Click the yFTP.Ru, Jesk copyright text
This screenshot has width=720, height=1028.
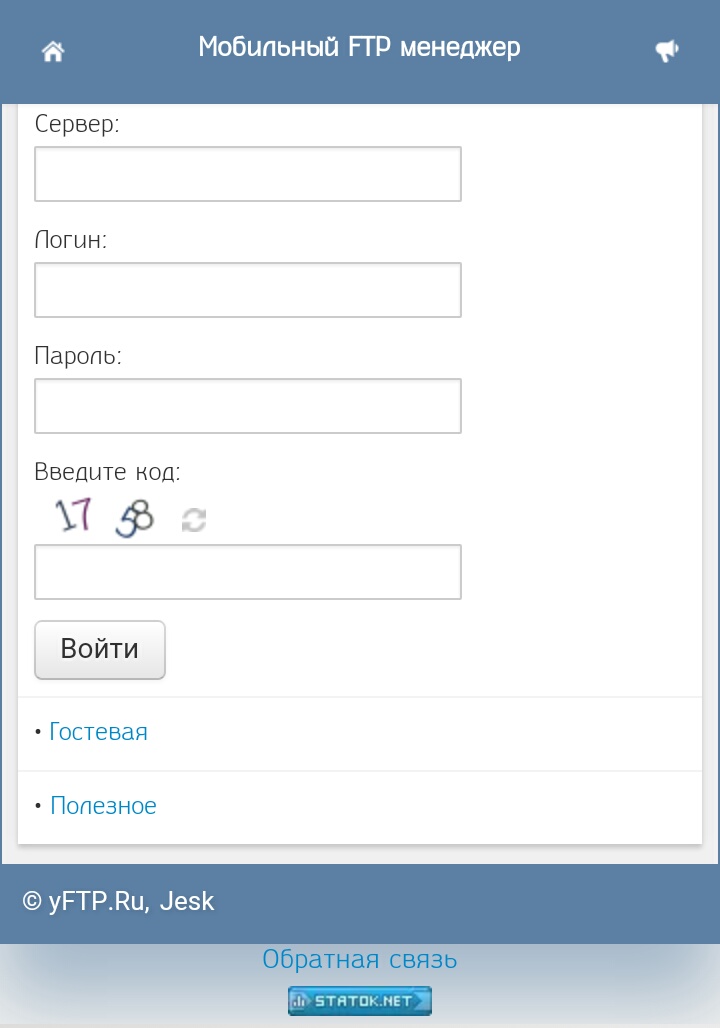click(119, 901)
